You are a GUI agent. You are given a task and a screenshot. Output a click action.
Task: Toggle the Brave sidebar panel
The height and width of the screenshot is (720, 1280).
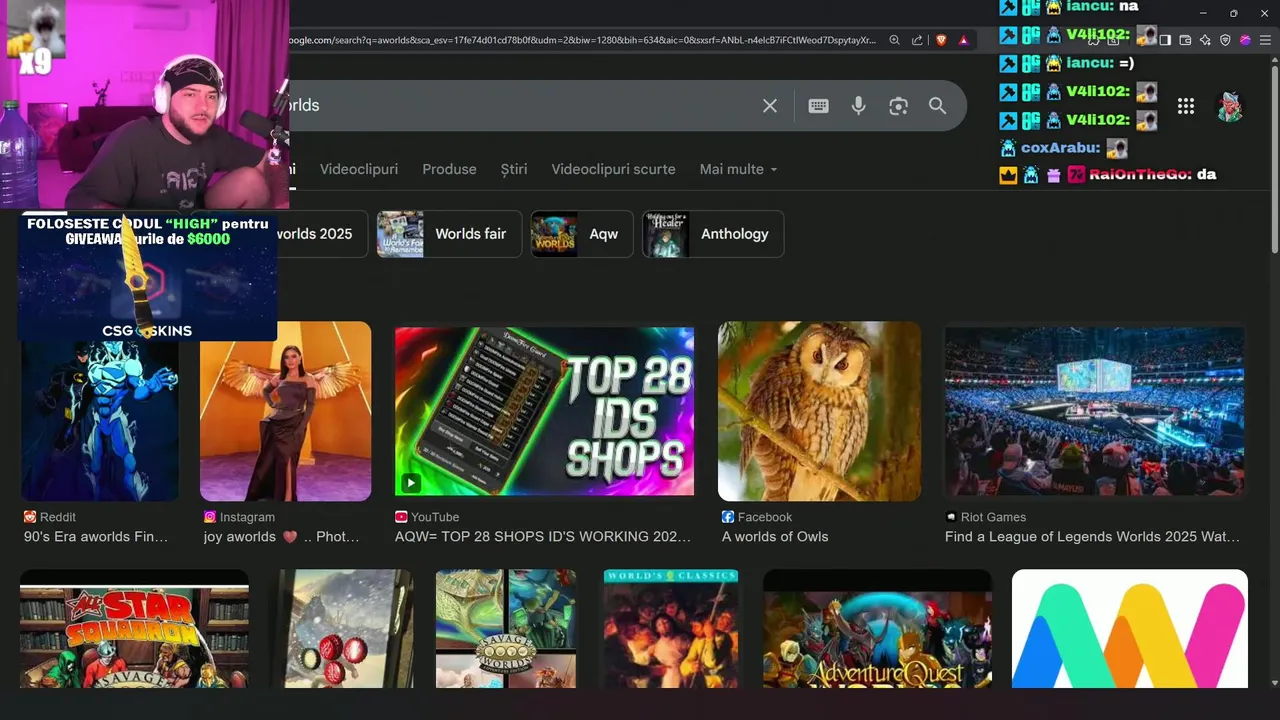coord(1165,40)
